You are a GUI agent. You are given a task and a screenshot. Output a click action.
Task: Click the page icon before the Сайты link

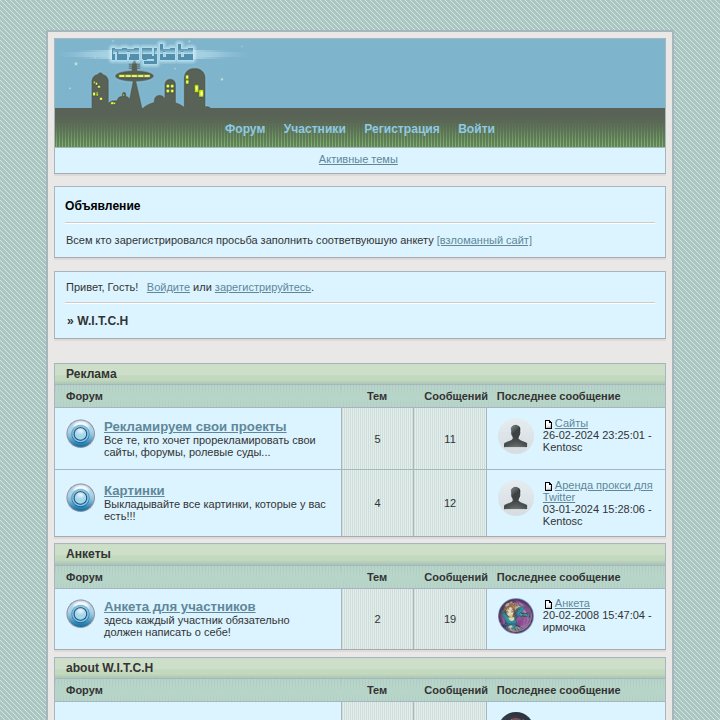(x=548, y=424)
